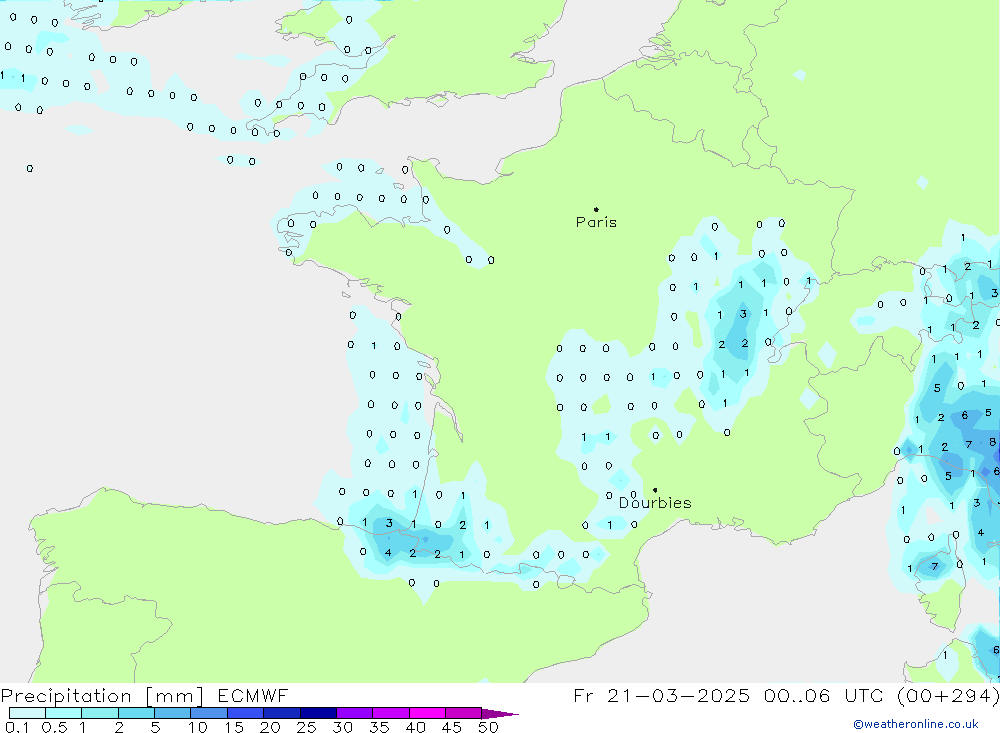The height and width of the screenshot is (733, 1000).
Task: Pick the 25–30 mm legend swatch
Action: click(318, 713)
